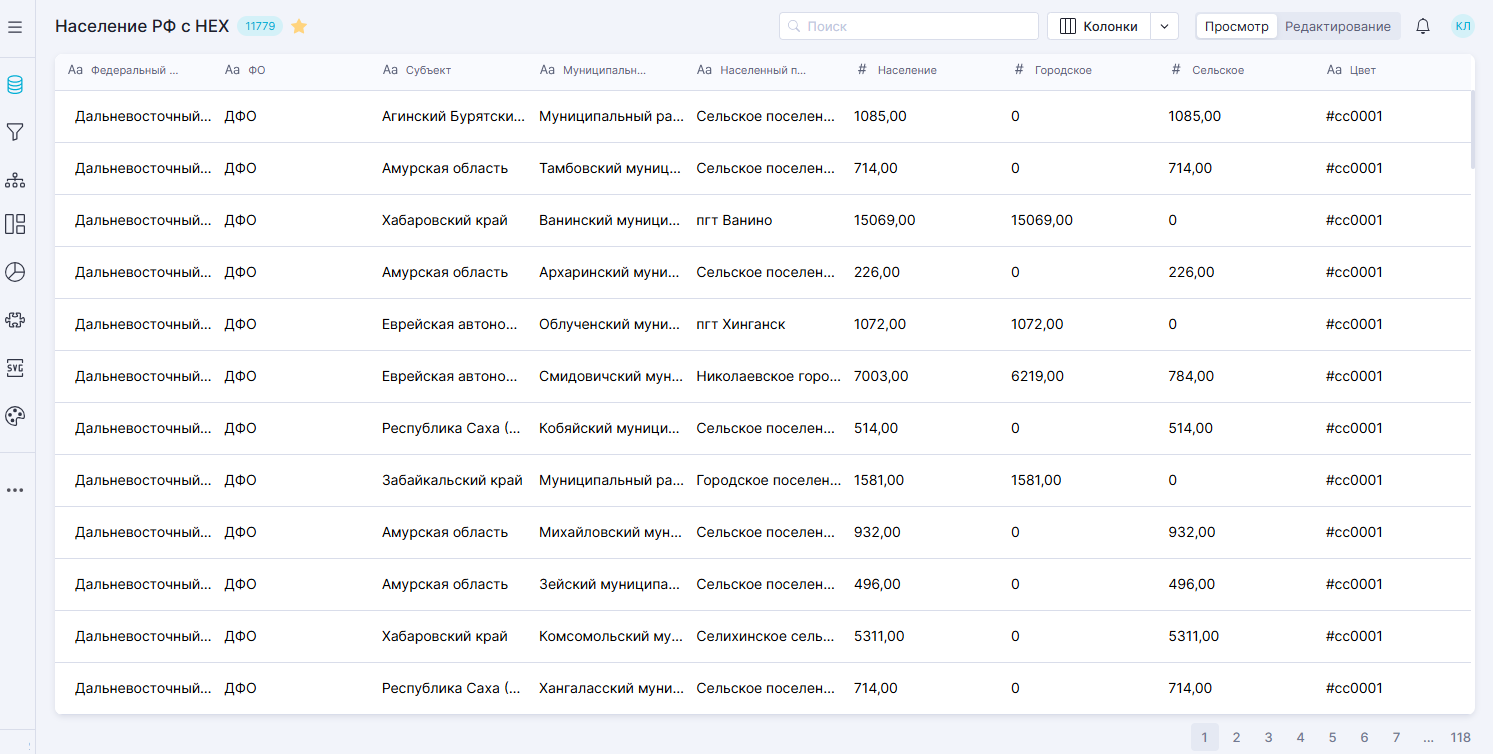Toggle the favorite star next to the title
This screenshot has width=1493, height=754.
point(299,27)
